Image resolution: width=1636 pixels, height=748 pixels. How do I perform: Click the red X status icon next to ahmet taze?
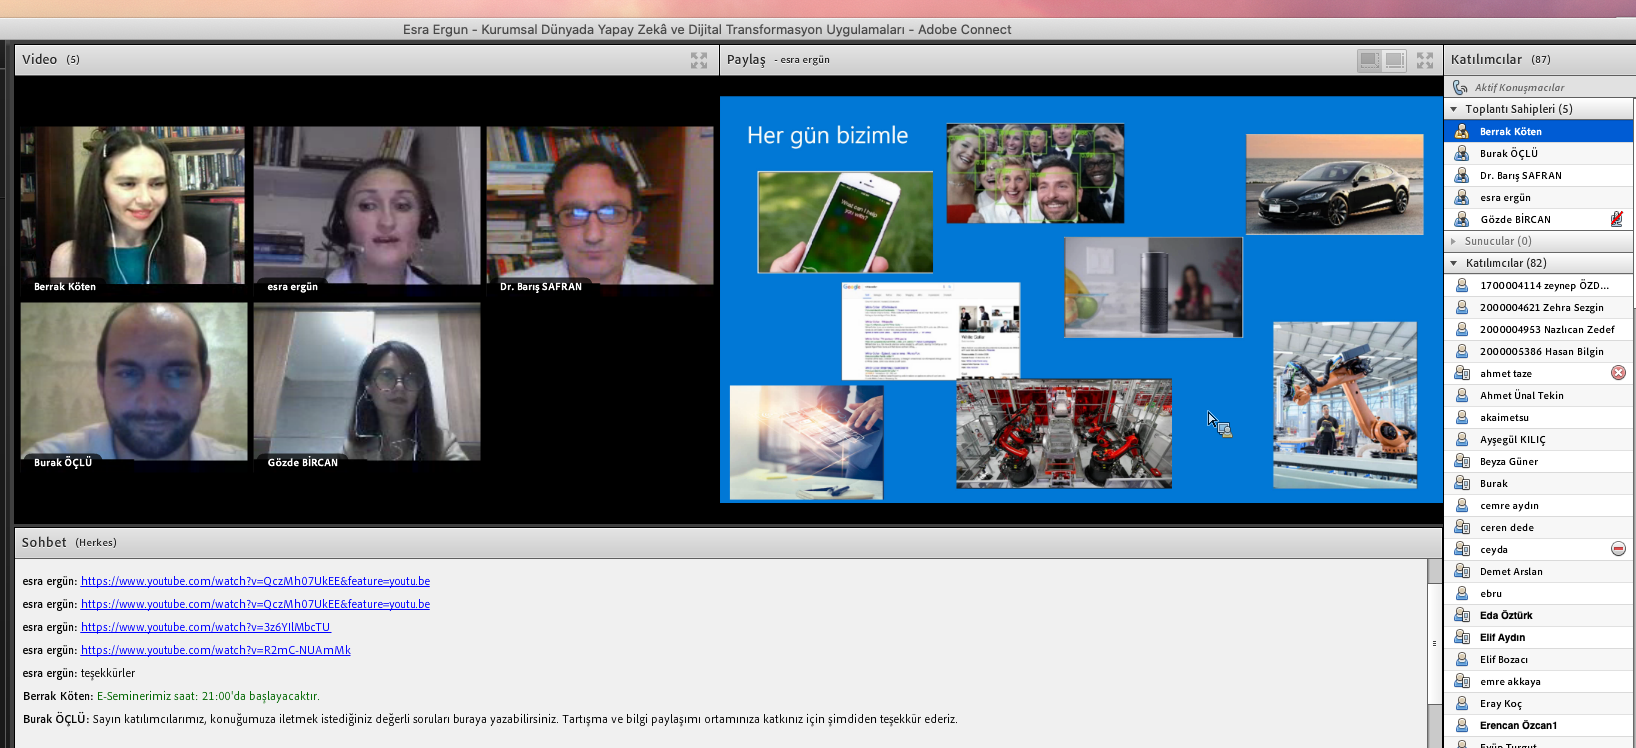point(1618,373)
